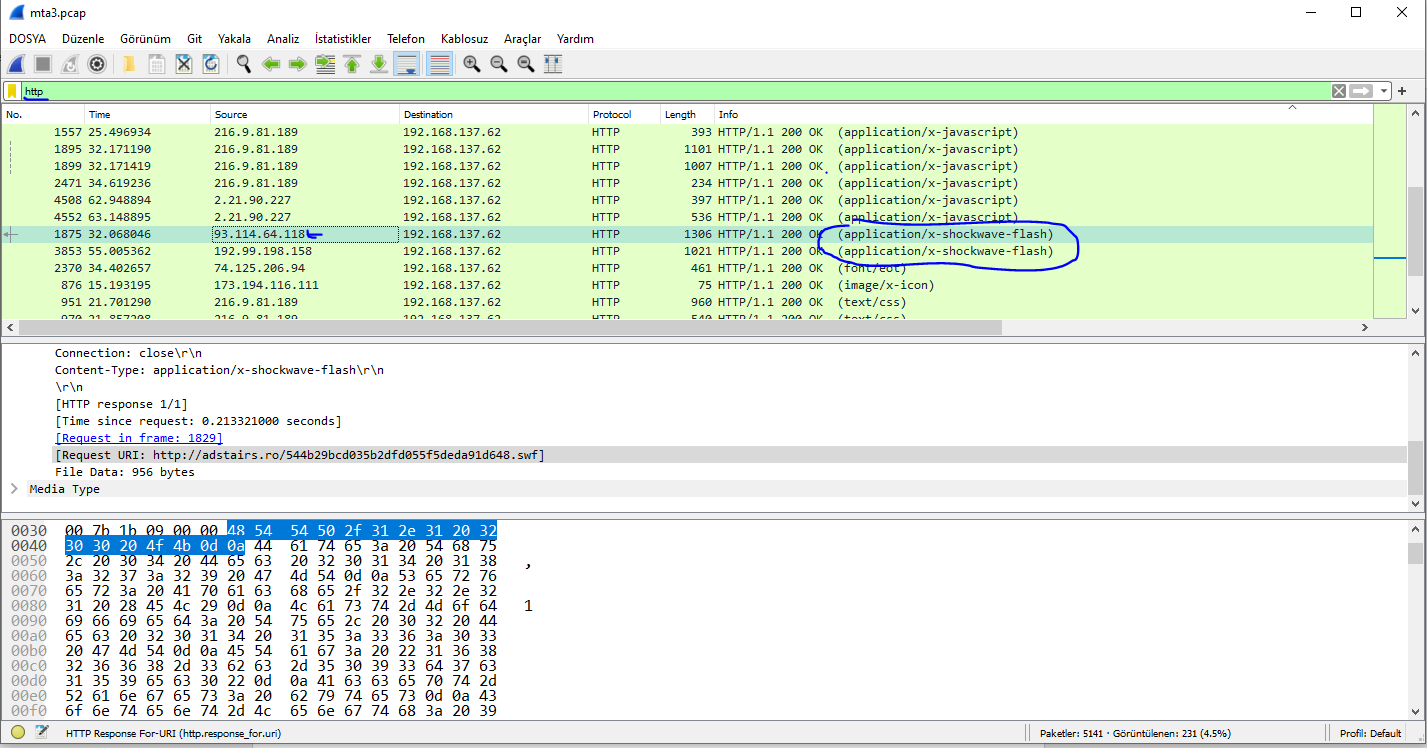
Task: Click the packet list minimap scrollbar
Action: (x=1390, y=212)
